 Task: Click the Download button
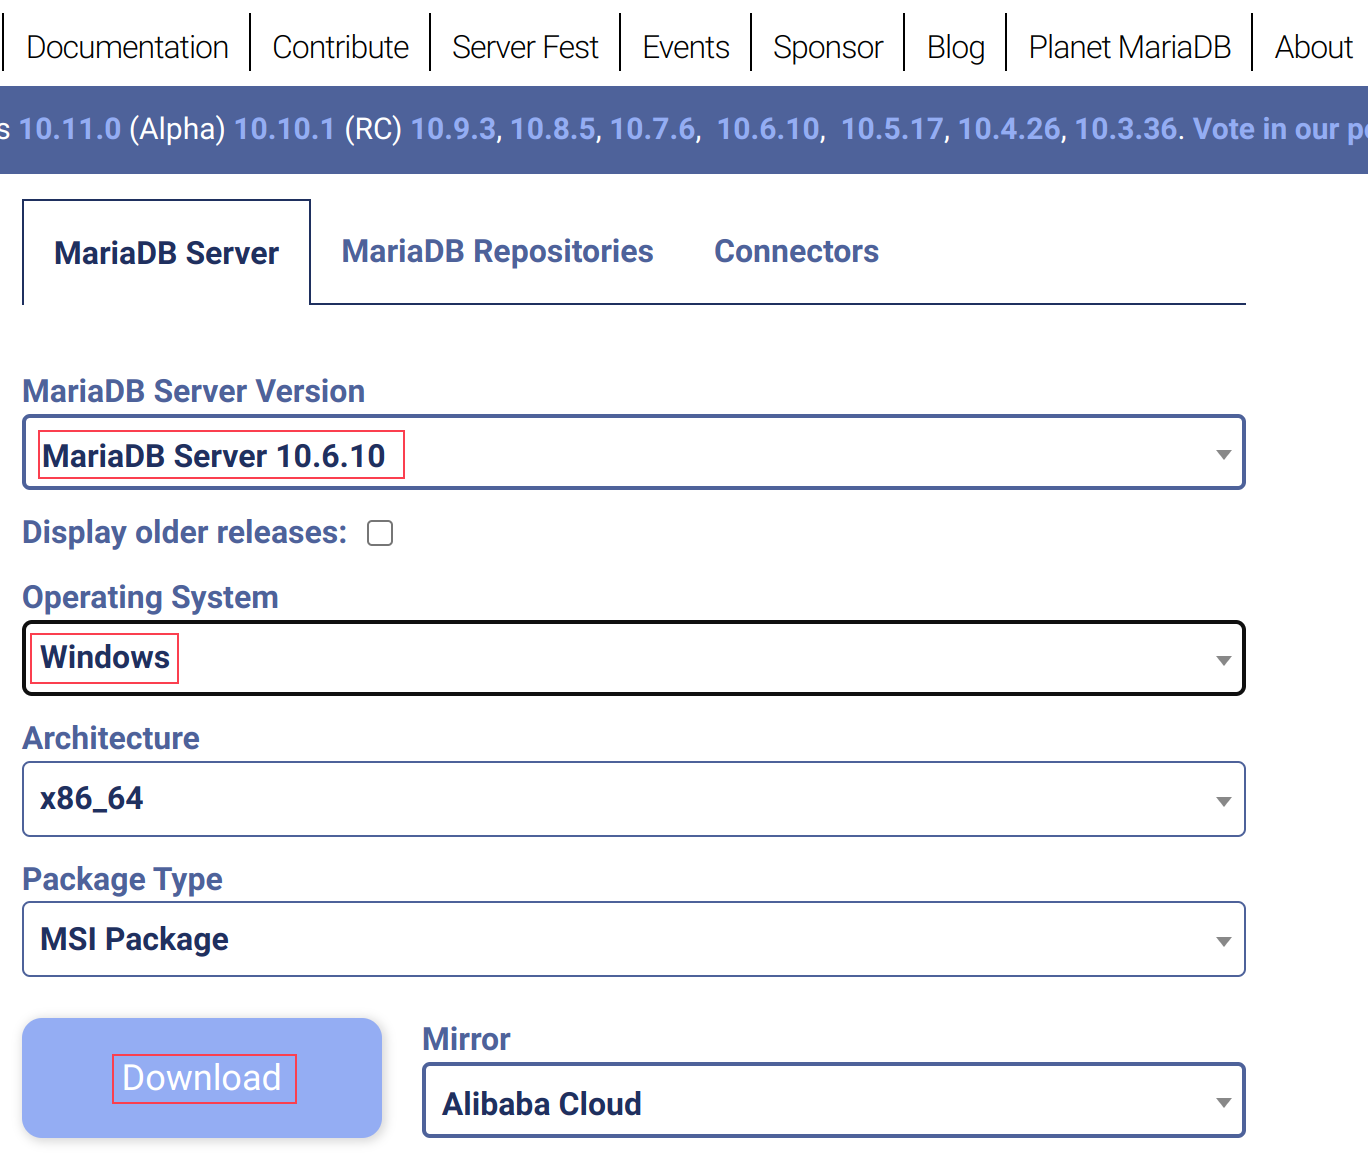(x=202, y=1078)
